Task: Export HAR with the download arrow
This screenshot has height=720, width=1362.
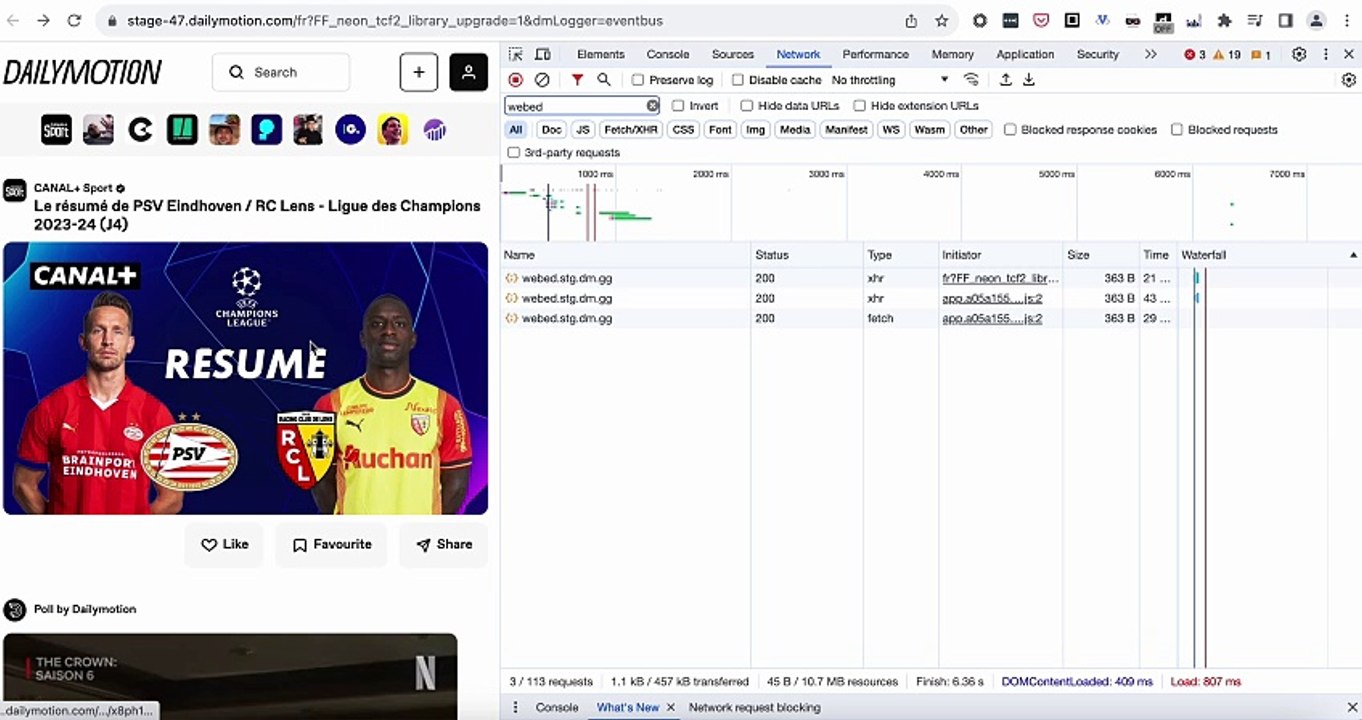Action: pyautogui.click(x=1028, y=80)
